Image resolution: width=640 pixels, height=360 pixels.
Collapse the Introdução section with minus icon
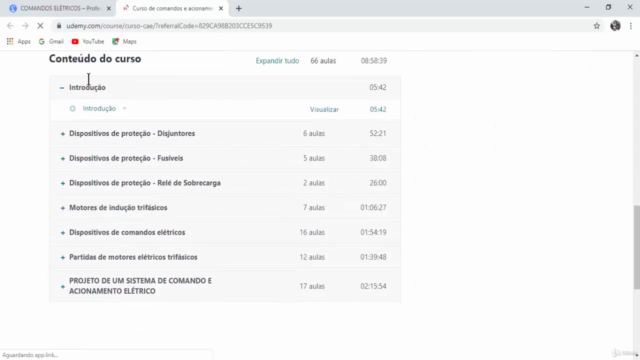[x=62, y=88]
